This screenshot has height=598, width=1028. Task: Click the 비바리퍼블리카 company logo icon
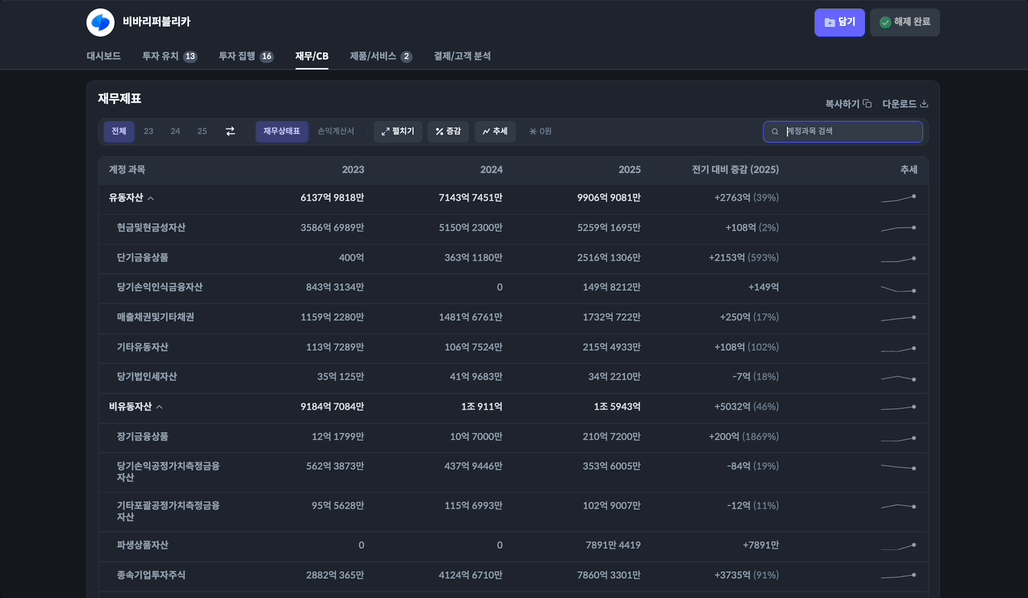(100, 22)
